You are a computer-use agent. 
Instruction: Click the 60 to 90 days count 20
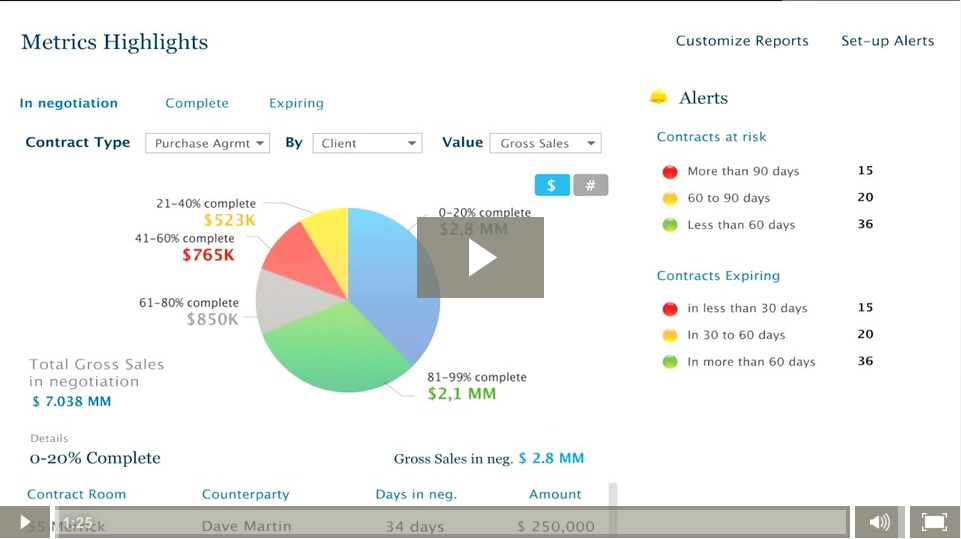pos(865,197)
